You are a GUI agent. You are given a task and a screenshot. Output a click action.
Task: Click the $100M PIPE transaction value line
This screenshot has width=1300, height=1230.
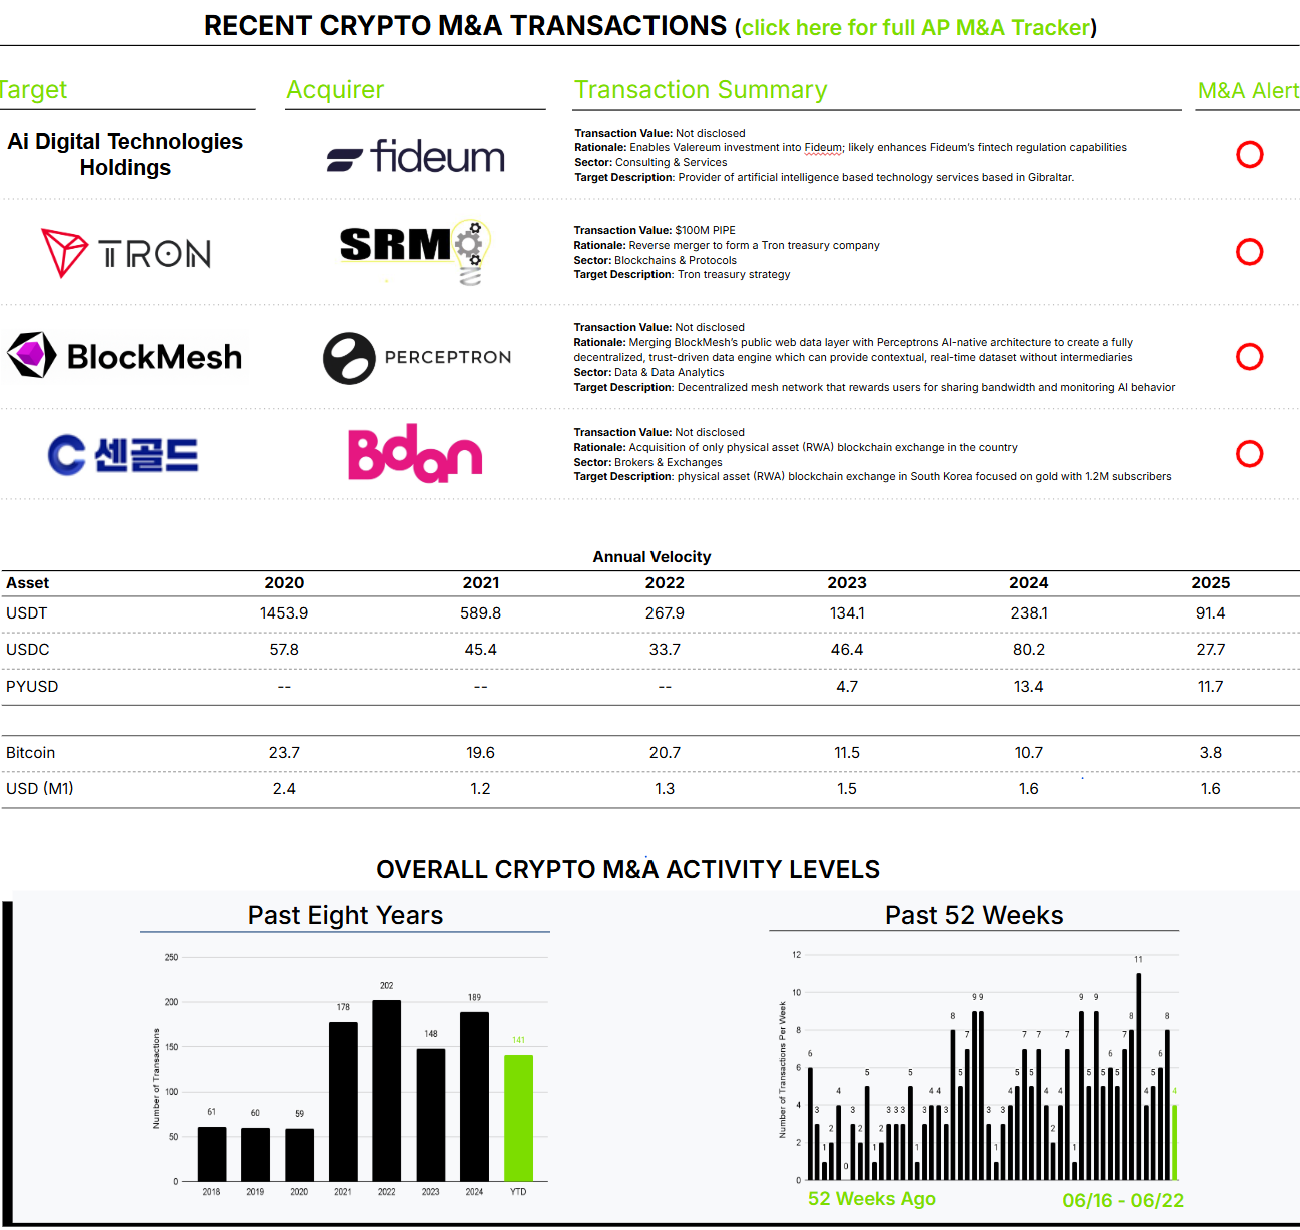655,230
